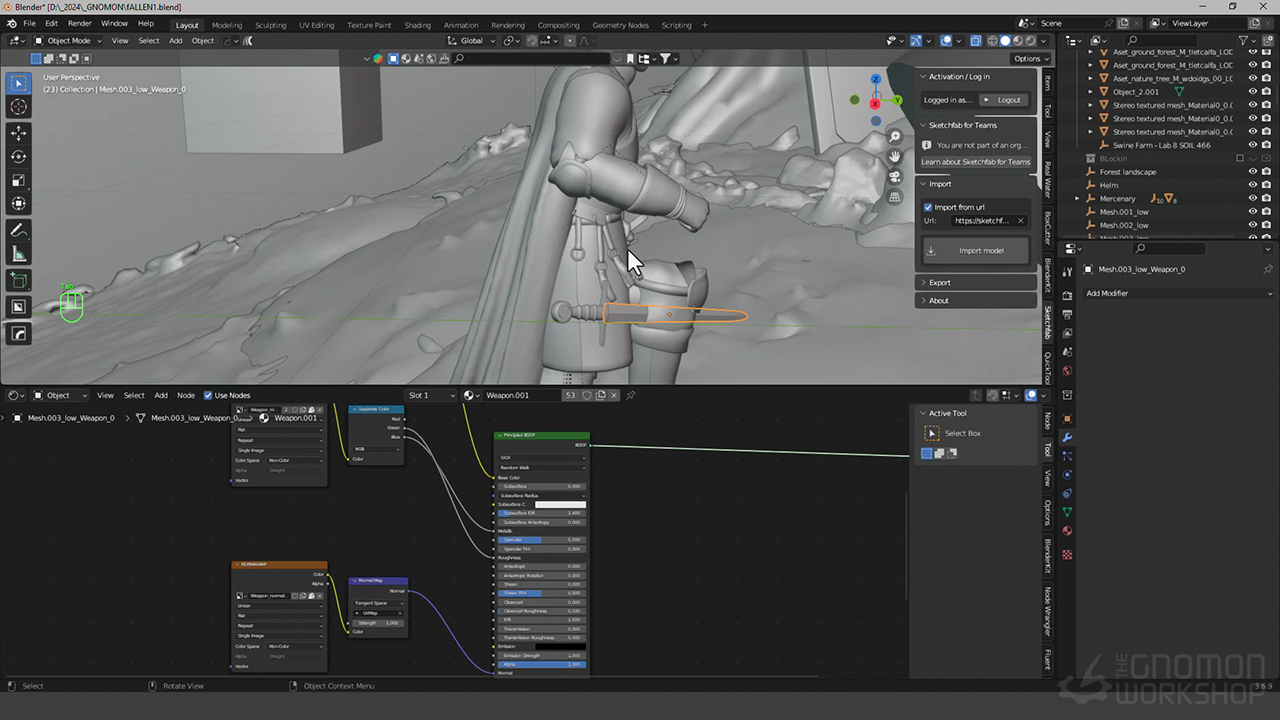Image resolution: width=1280 pixels, height=720 pixels.
Task: Pick the Annotate pencil tool
Action: (x=19, y=230)
